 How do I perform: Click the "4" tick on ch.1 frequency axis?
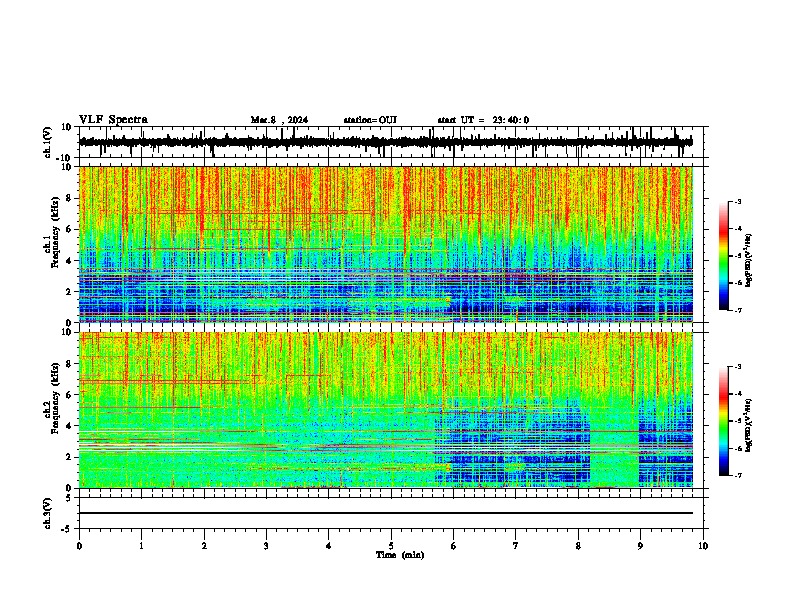point(69,261)
